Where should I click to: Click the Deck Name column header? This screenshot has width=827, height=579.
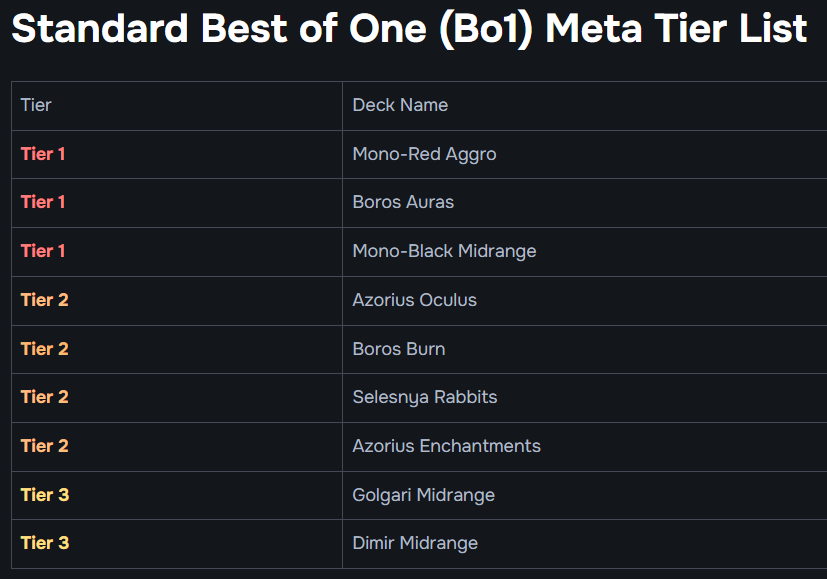coord(400,105)
